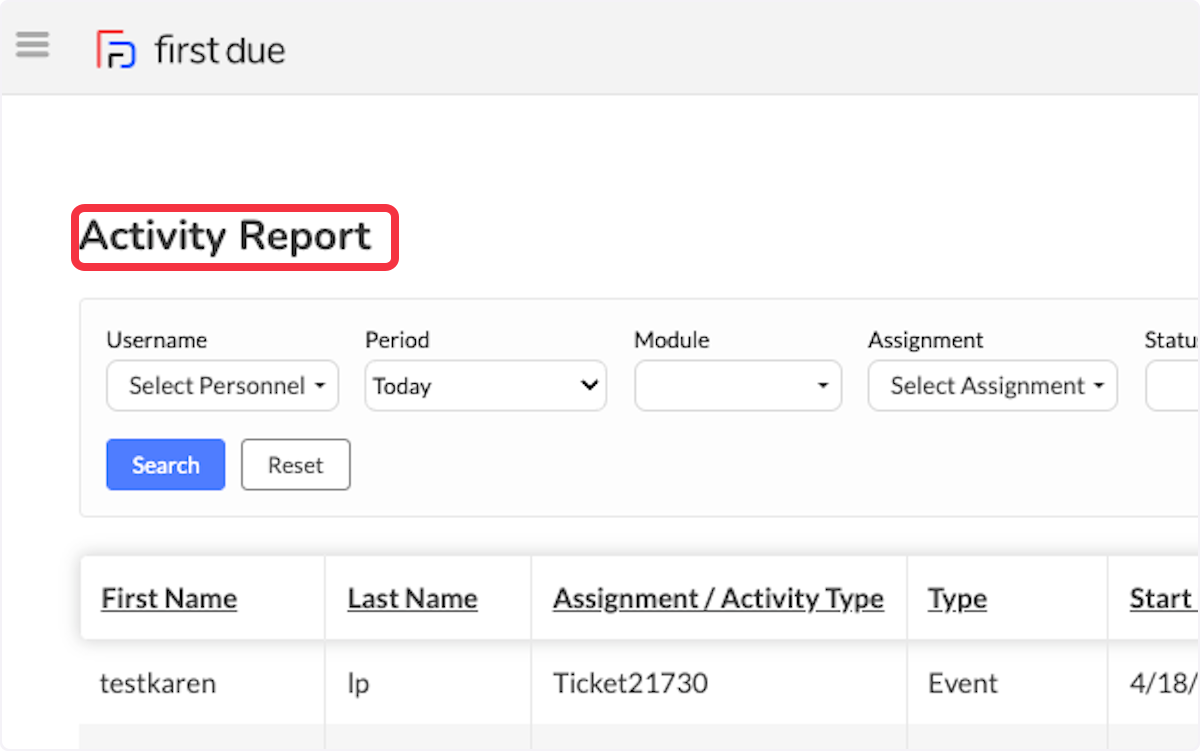Click the Username field label
This screenshot has width=1200, height=751.
[157, 340]
